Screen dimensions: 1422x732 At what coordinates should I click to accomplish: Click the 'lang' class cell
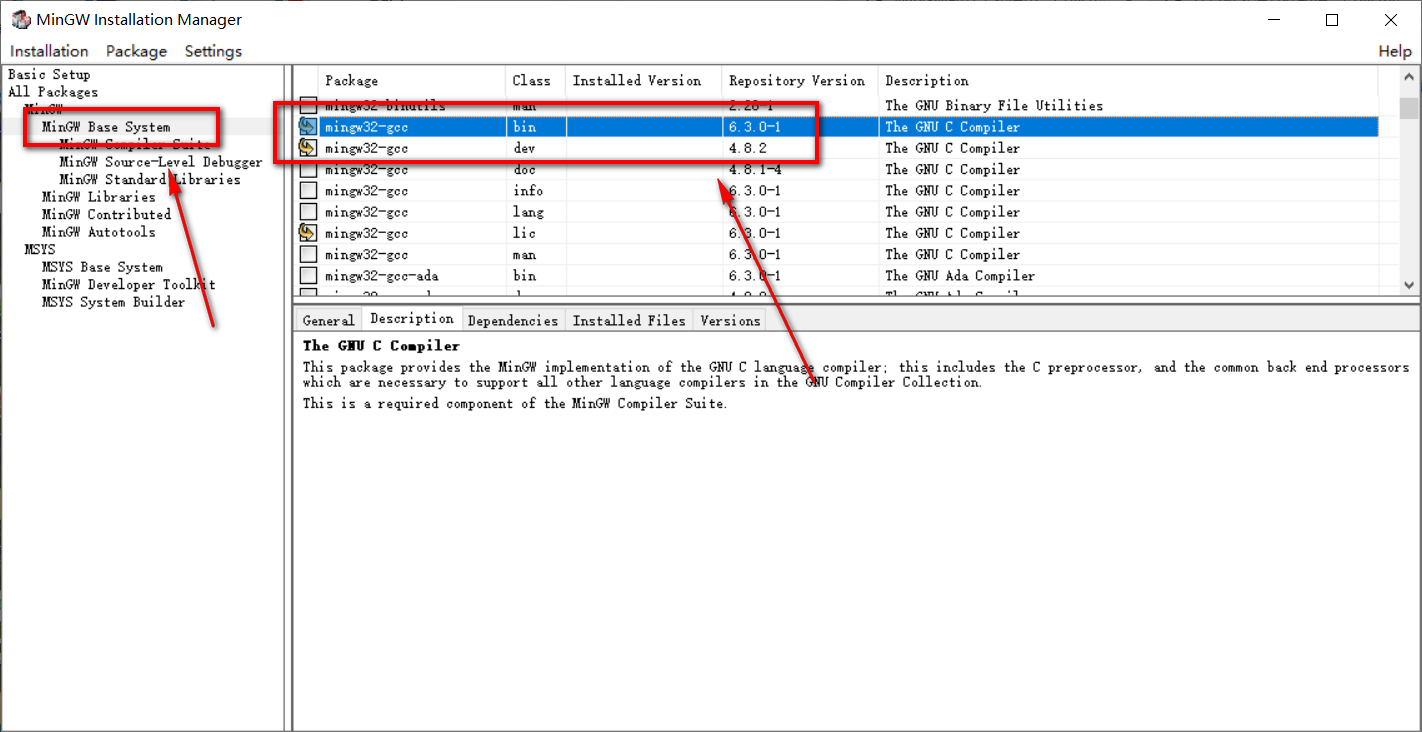coord(528,212)
